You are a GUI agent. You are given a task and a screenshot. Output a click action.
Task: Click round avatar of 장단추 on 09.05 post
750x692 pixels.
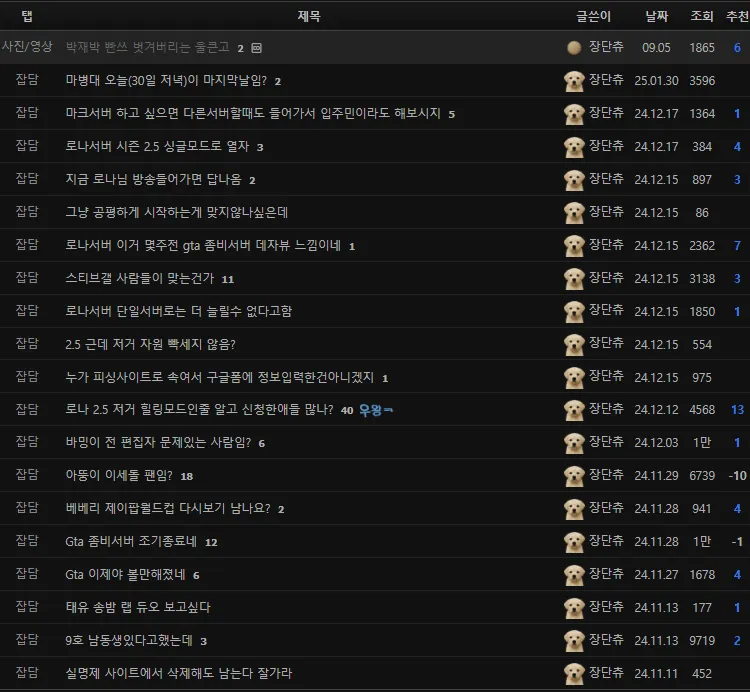tap(574, 47)
